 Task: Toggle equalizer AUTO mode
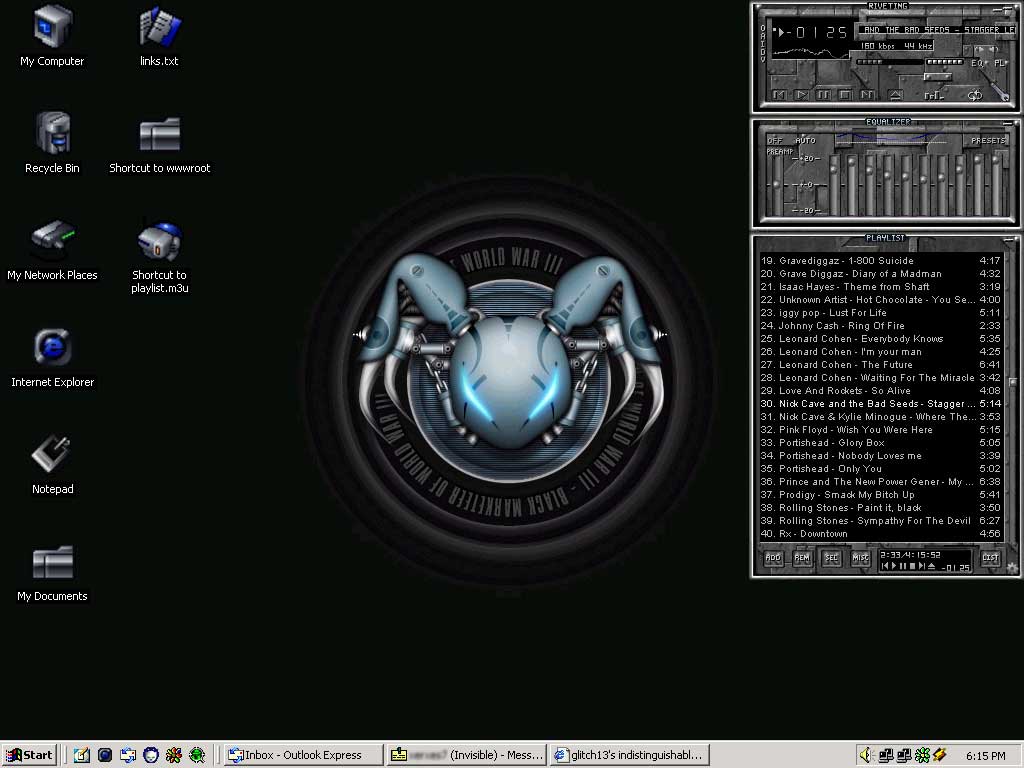coord(805,141)
